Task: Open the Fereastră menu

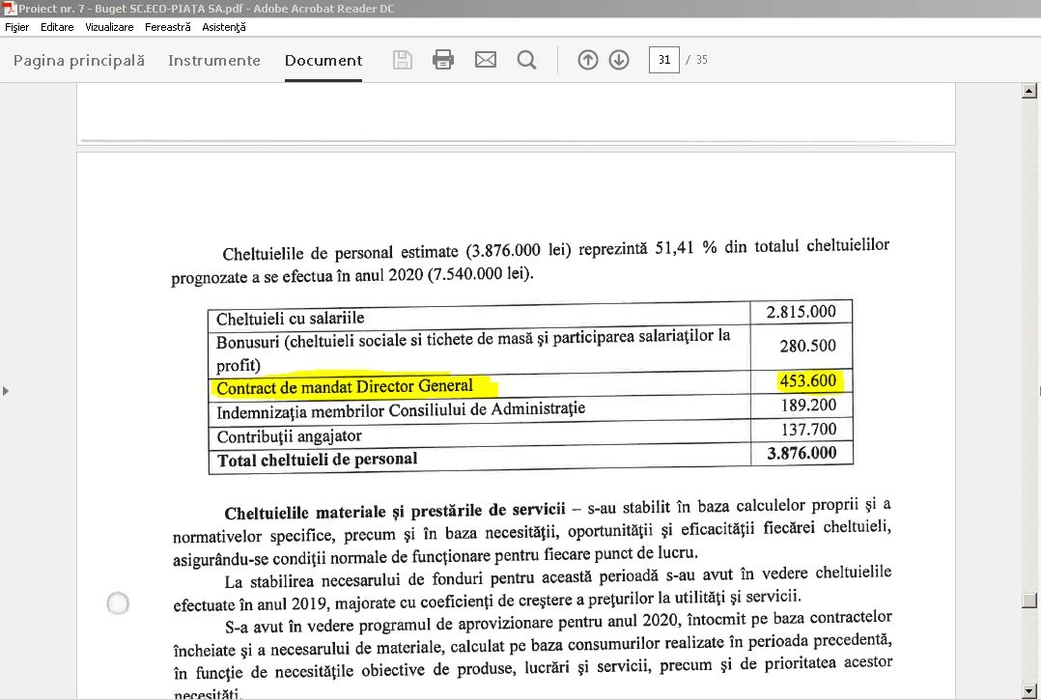Action: tap(167, 27)
